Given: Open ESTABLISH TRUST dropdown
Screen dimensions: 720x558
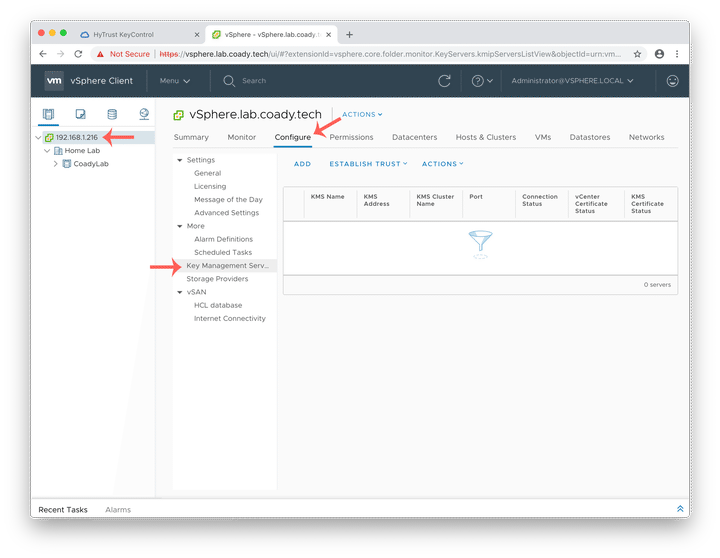Looking at the screenshot, I should coord(368,163).
